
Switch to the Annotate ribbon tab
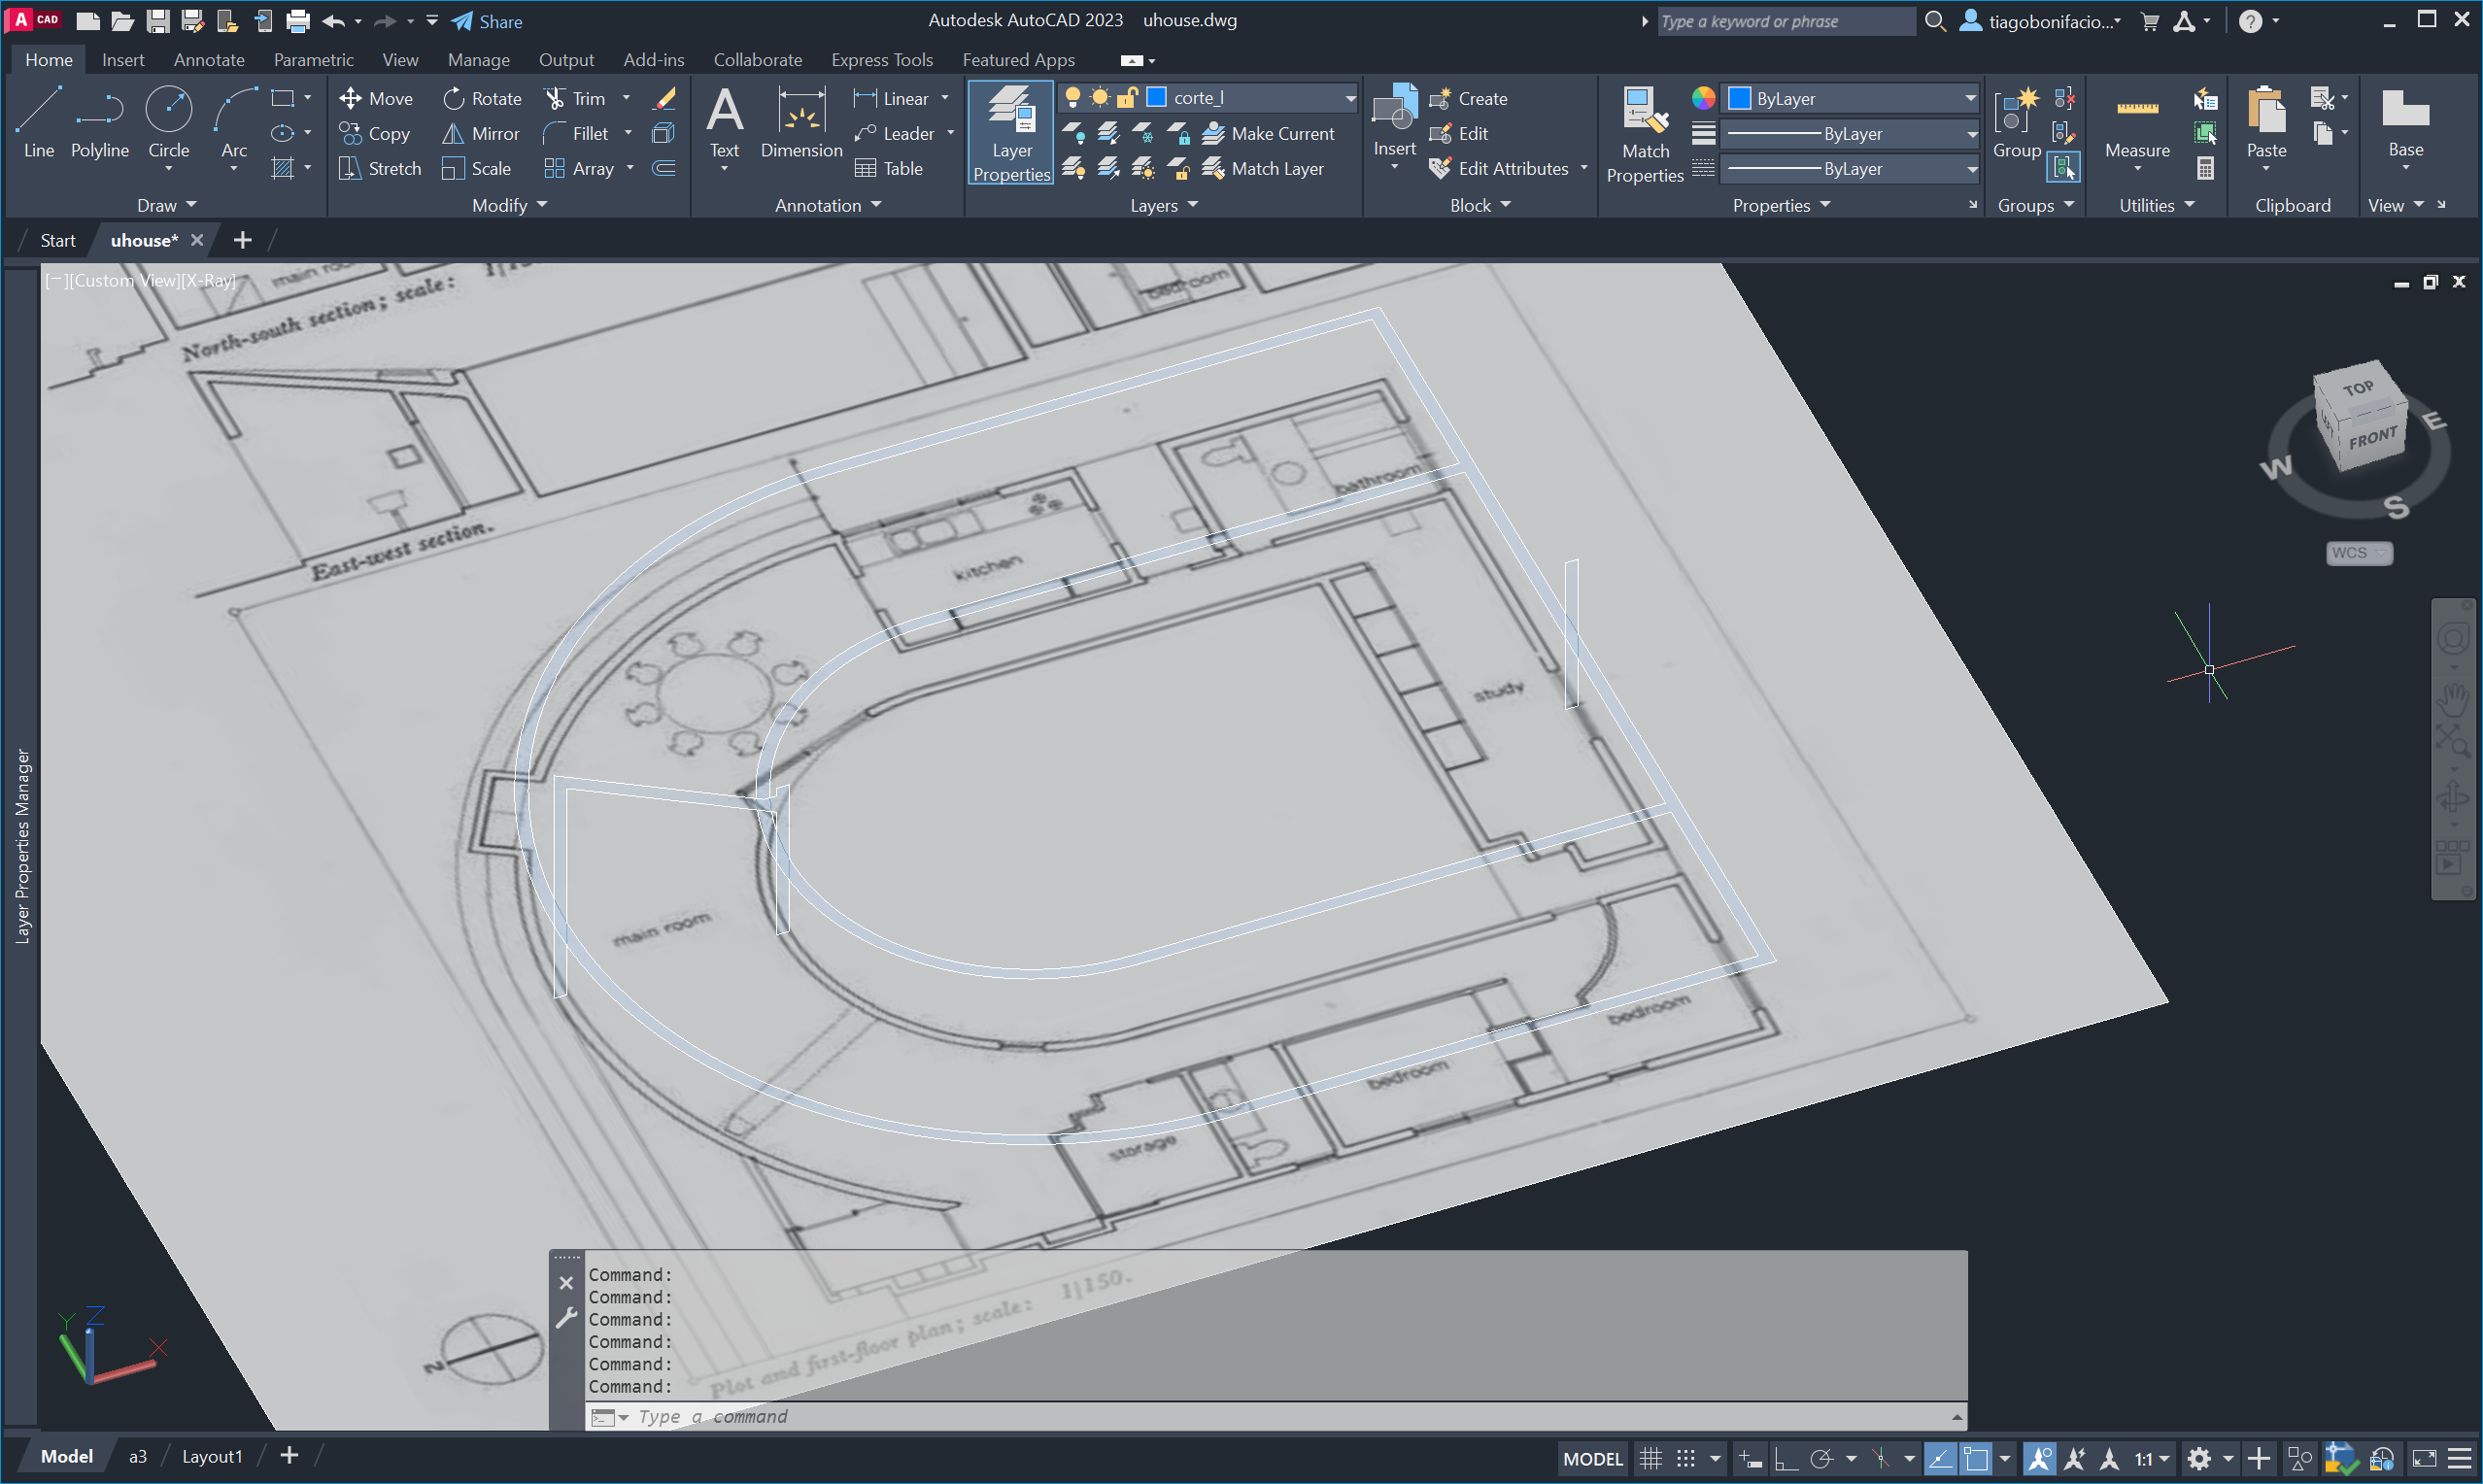208,60
